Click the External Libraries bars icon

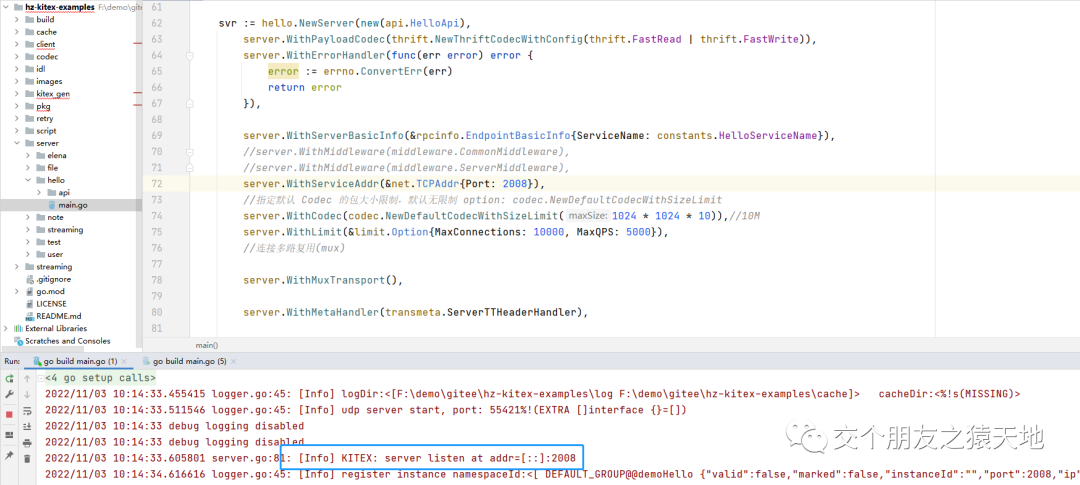pyautogui.click(x=18, y=329)
